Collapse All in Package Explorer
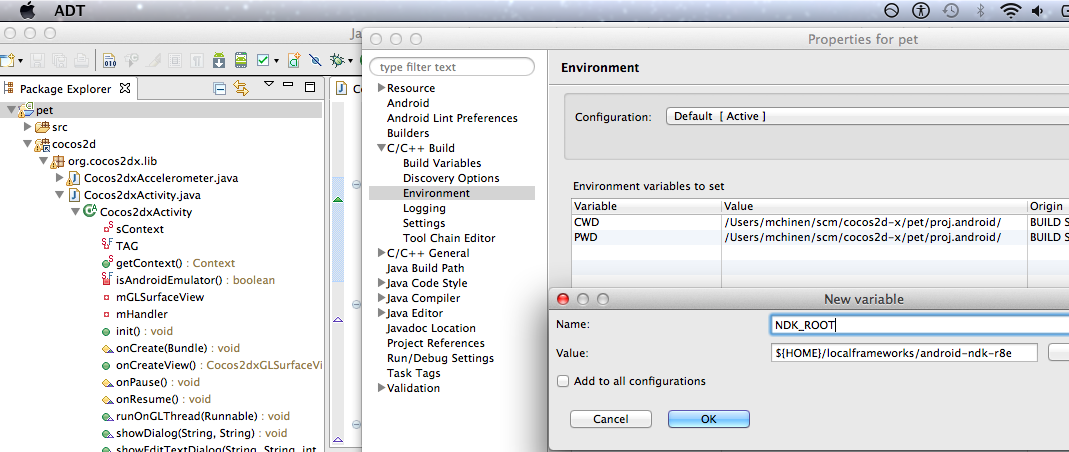Screen dimensions: 1069x452 [220, 88]
